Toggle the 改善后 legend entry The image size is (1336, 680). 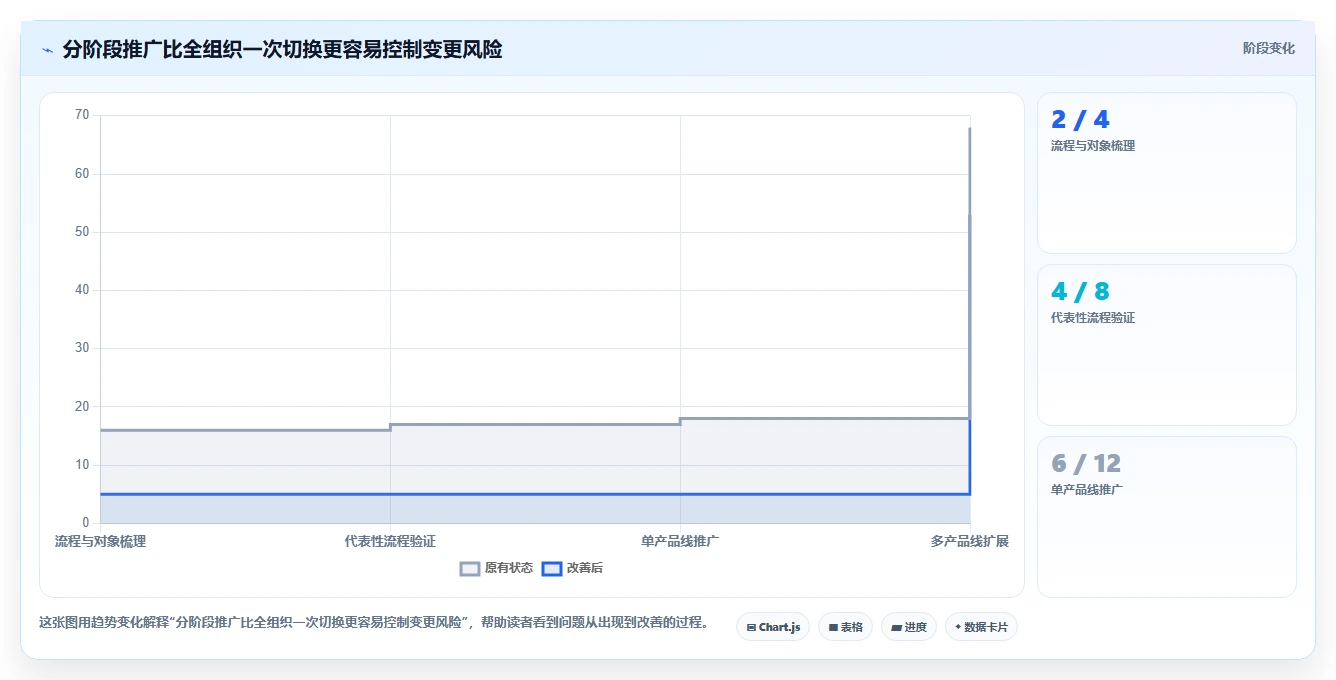(572, 568)
